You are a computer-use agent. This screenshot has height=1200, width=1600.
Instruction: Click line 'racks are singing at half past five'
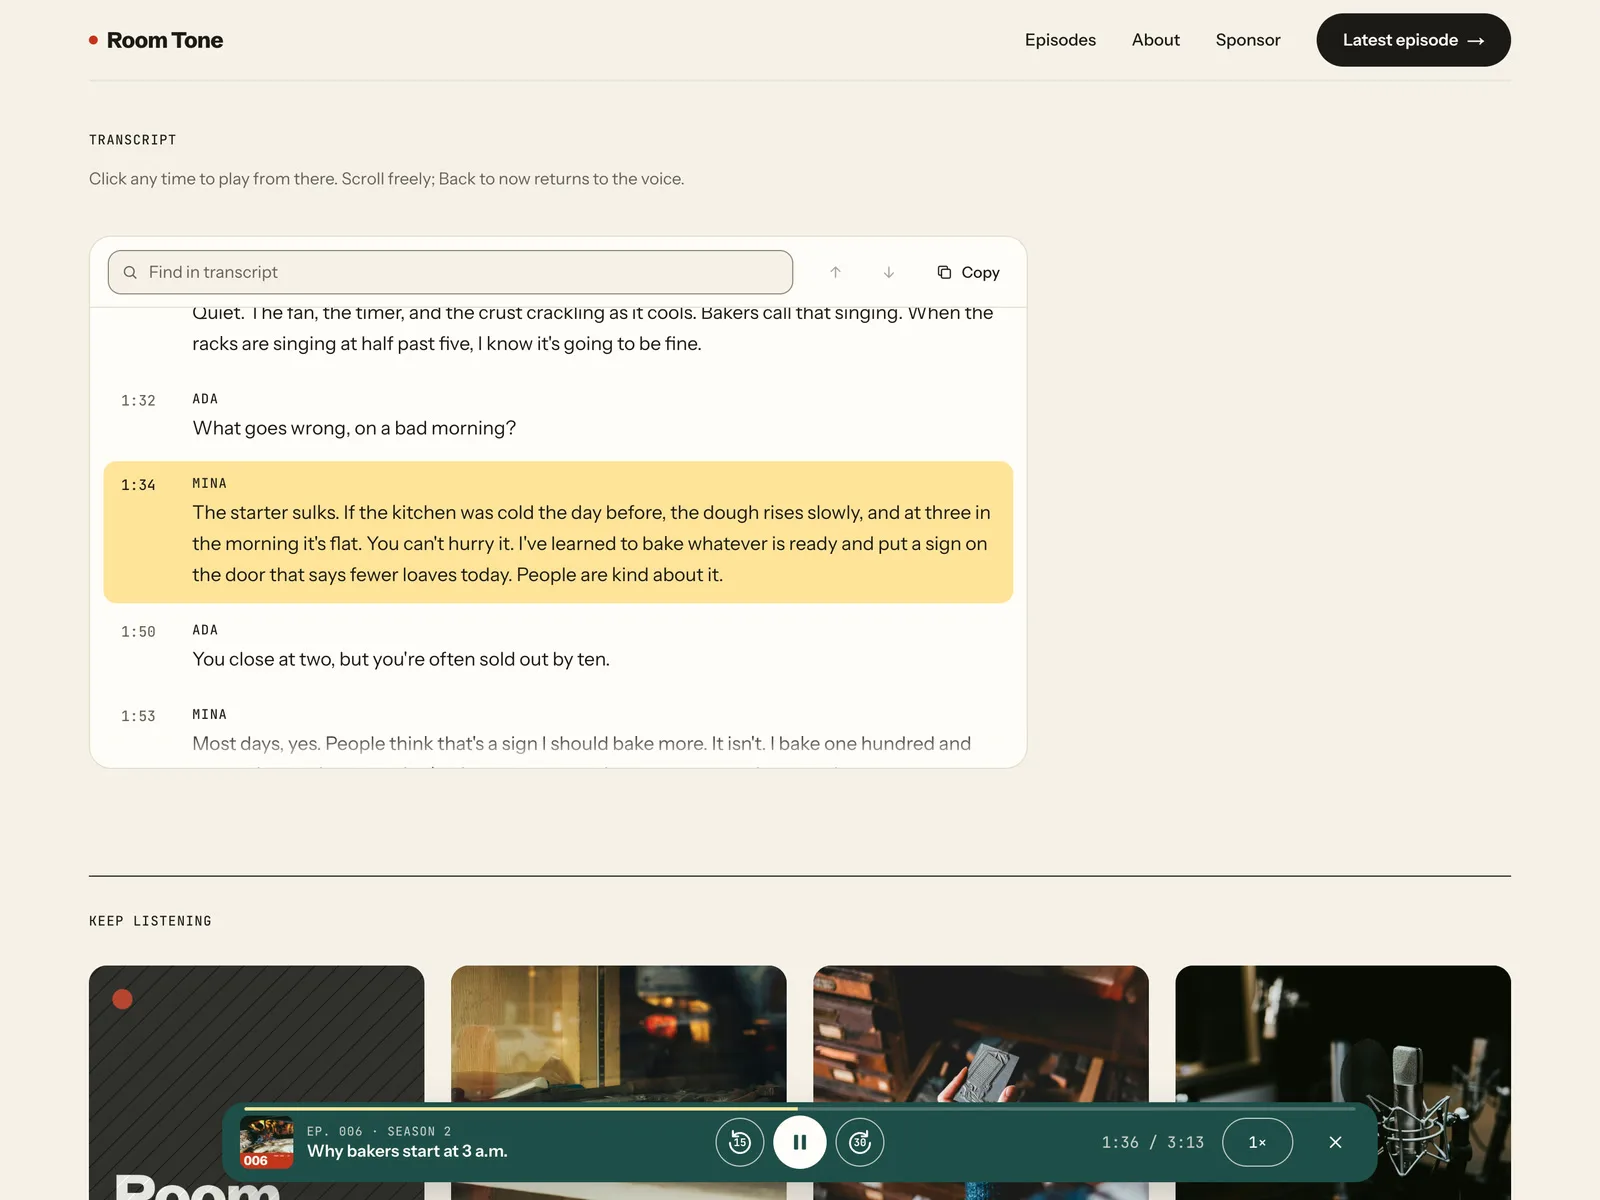tap(447, 344)
